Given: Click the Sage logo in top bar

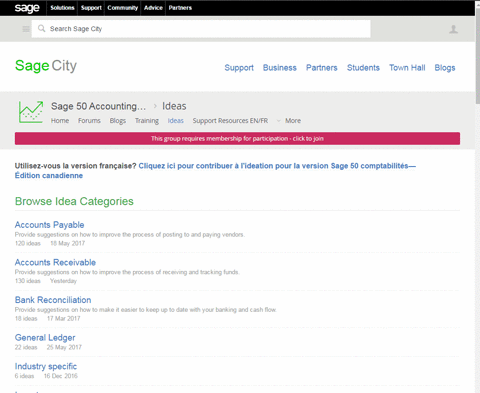Looking at the screenshot, I should [x=27, y=8].
